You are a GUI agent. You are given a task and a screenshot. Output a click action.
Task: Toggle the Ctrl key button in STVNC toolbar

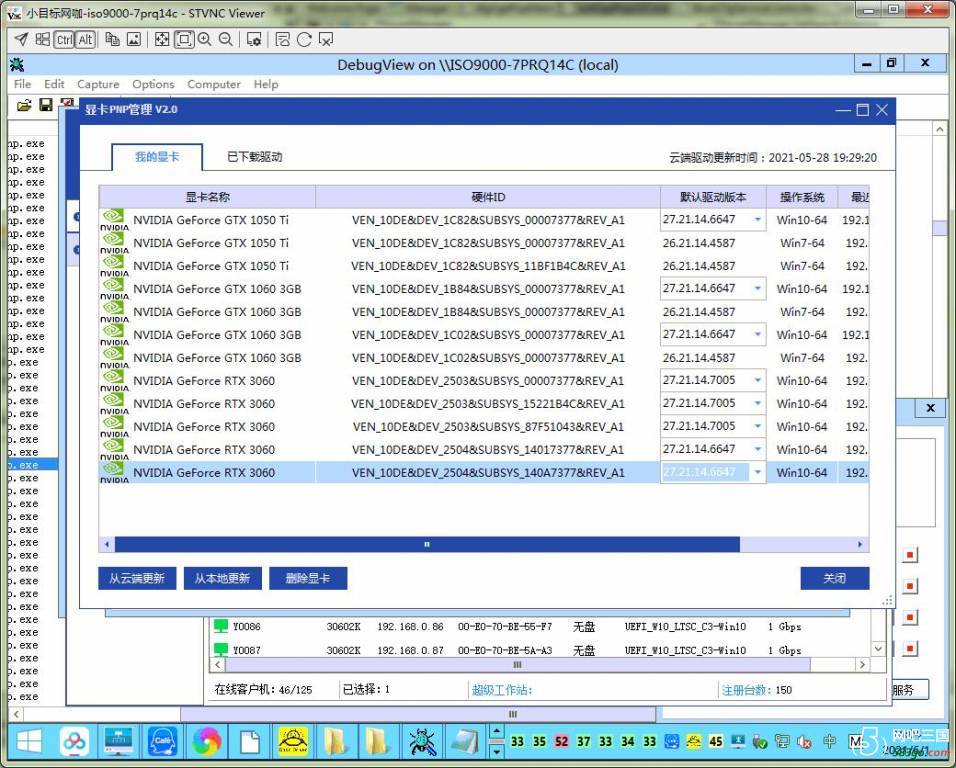(64, 40)
